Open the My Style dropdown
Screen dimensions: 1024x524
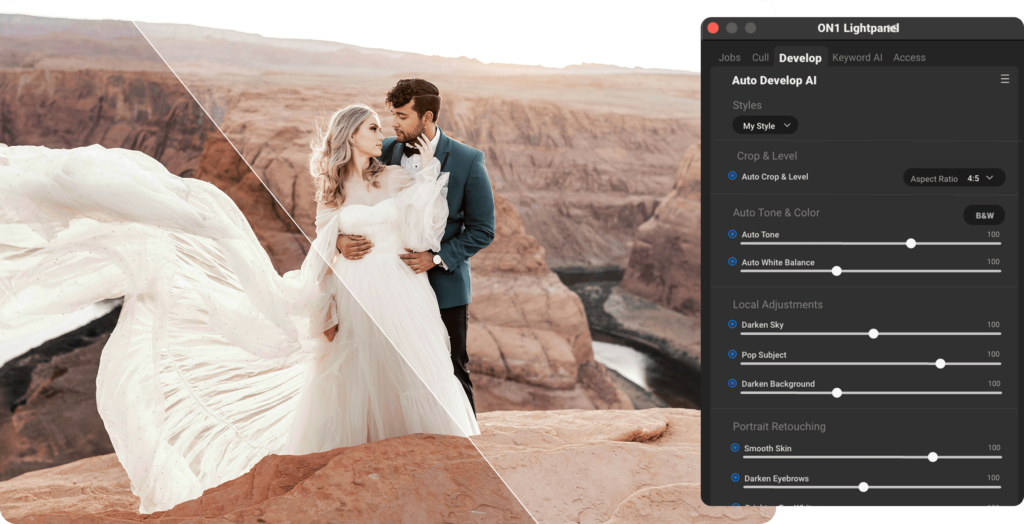pos(765,126)
